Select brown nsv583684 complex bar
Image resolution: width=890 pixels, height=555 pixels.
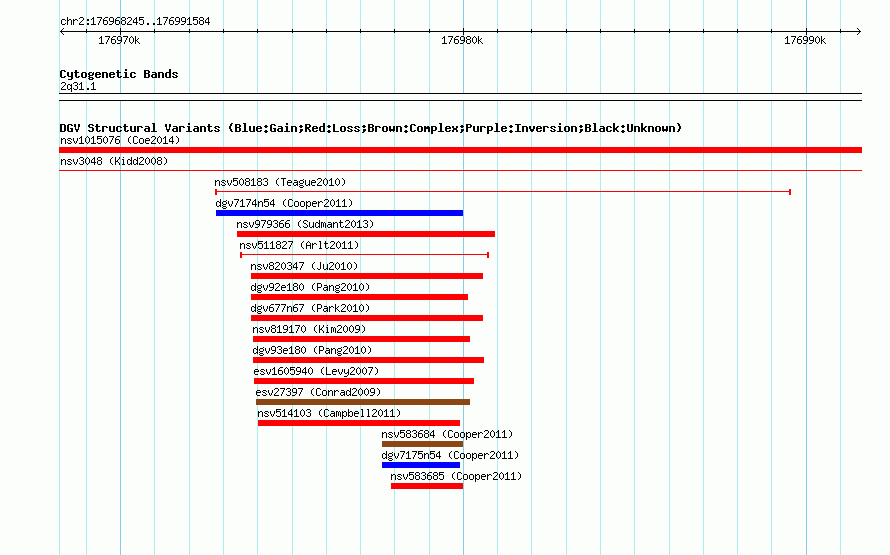click(x=422, y=444)
